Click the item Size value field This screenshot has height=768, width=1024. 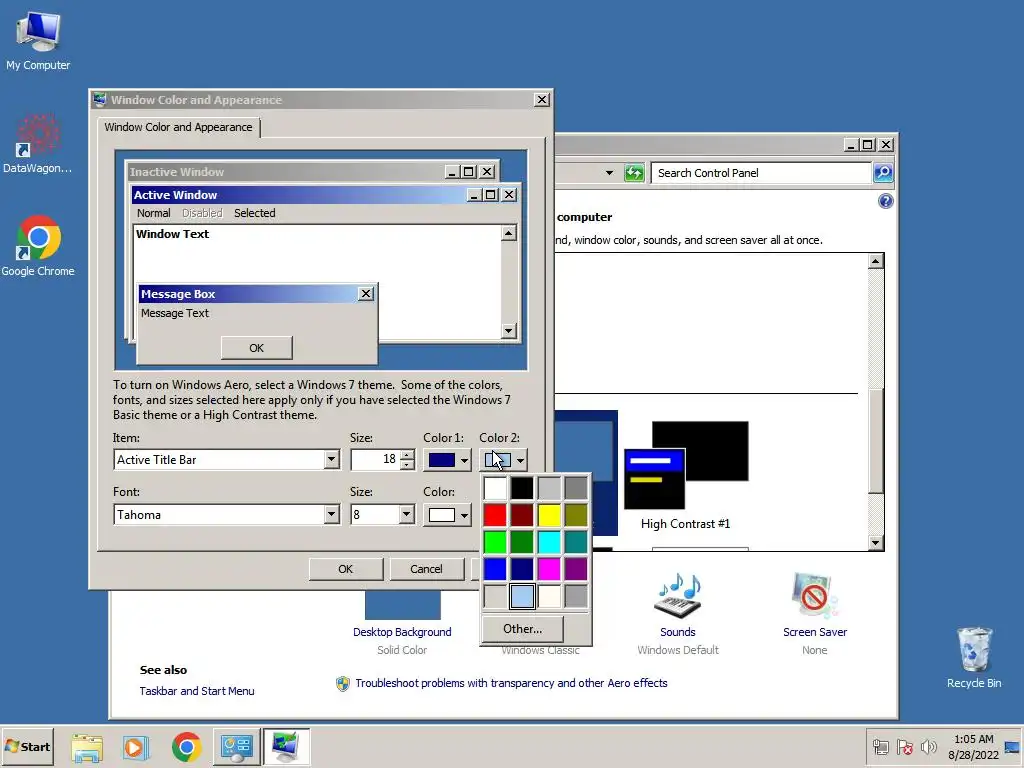point(376,460)
